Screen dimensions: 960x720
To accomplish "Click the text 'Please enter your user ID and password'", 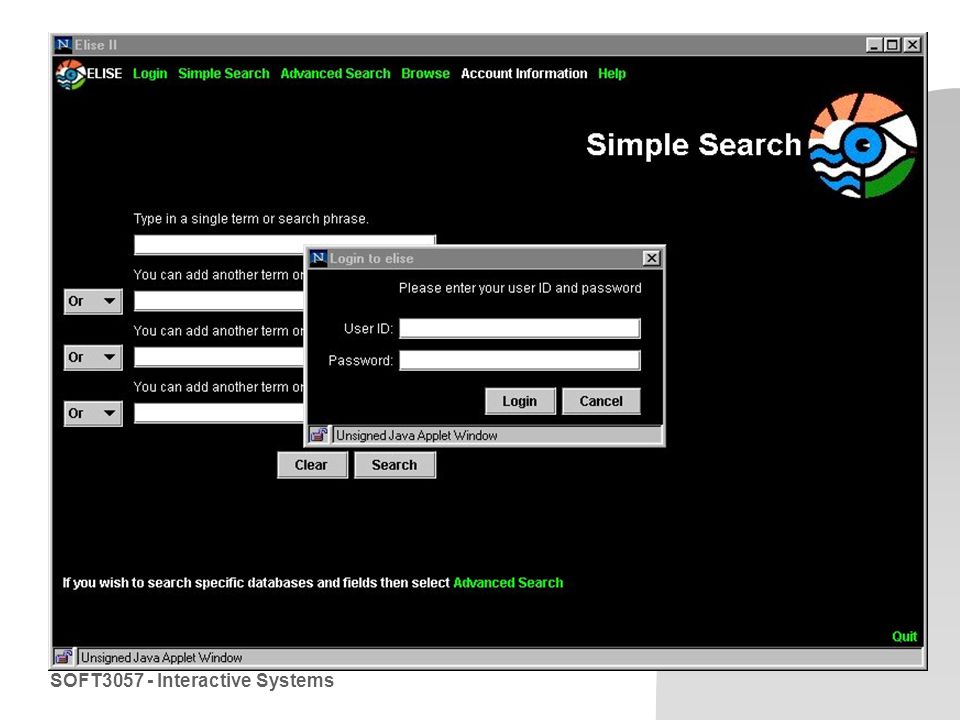I will pos(520,288).
